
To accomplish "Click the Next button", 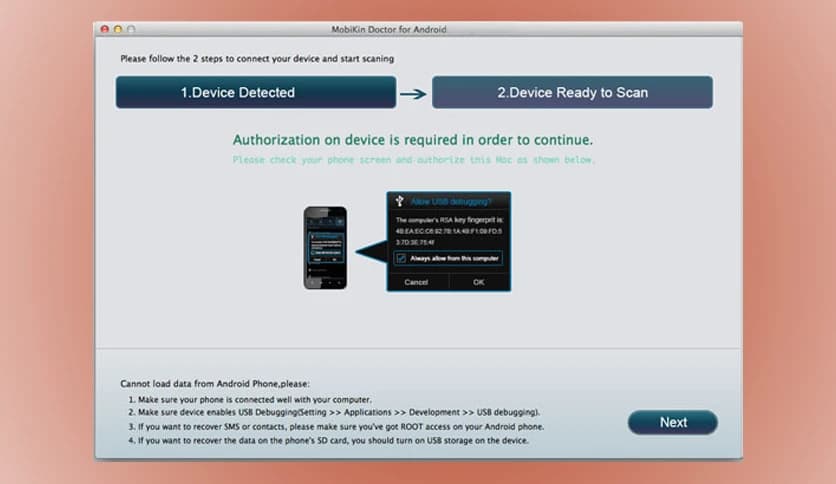I will [672, 422].
